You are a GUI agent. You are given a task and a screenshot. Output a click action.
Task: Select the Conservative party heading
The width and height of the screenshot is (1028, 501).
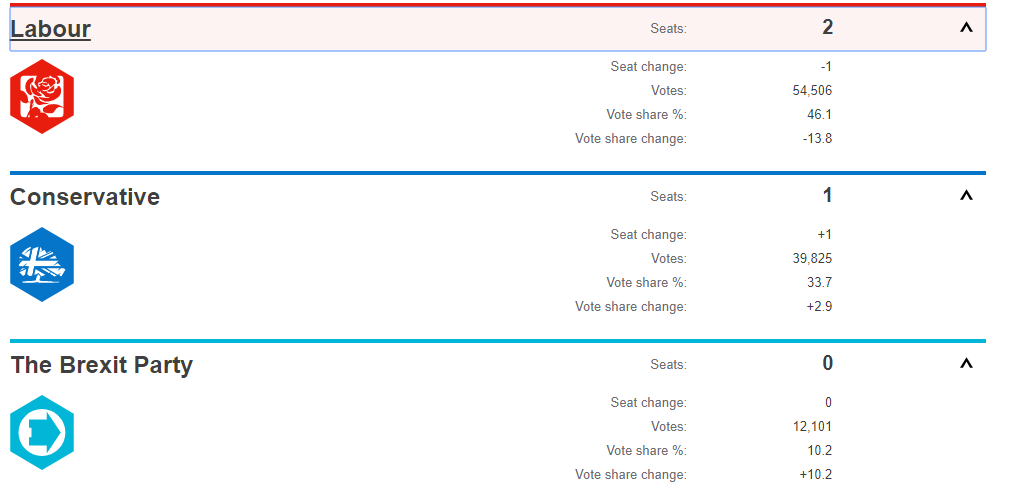tap(85, 197)
